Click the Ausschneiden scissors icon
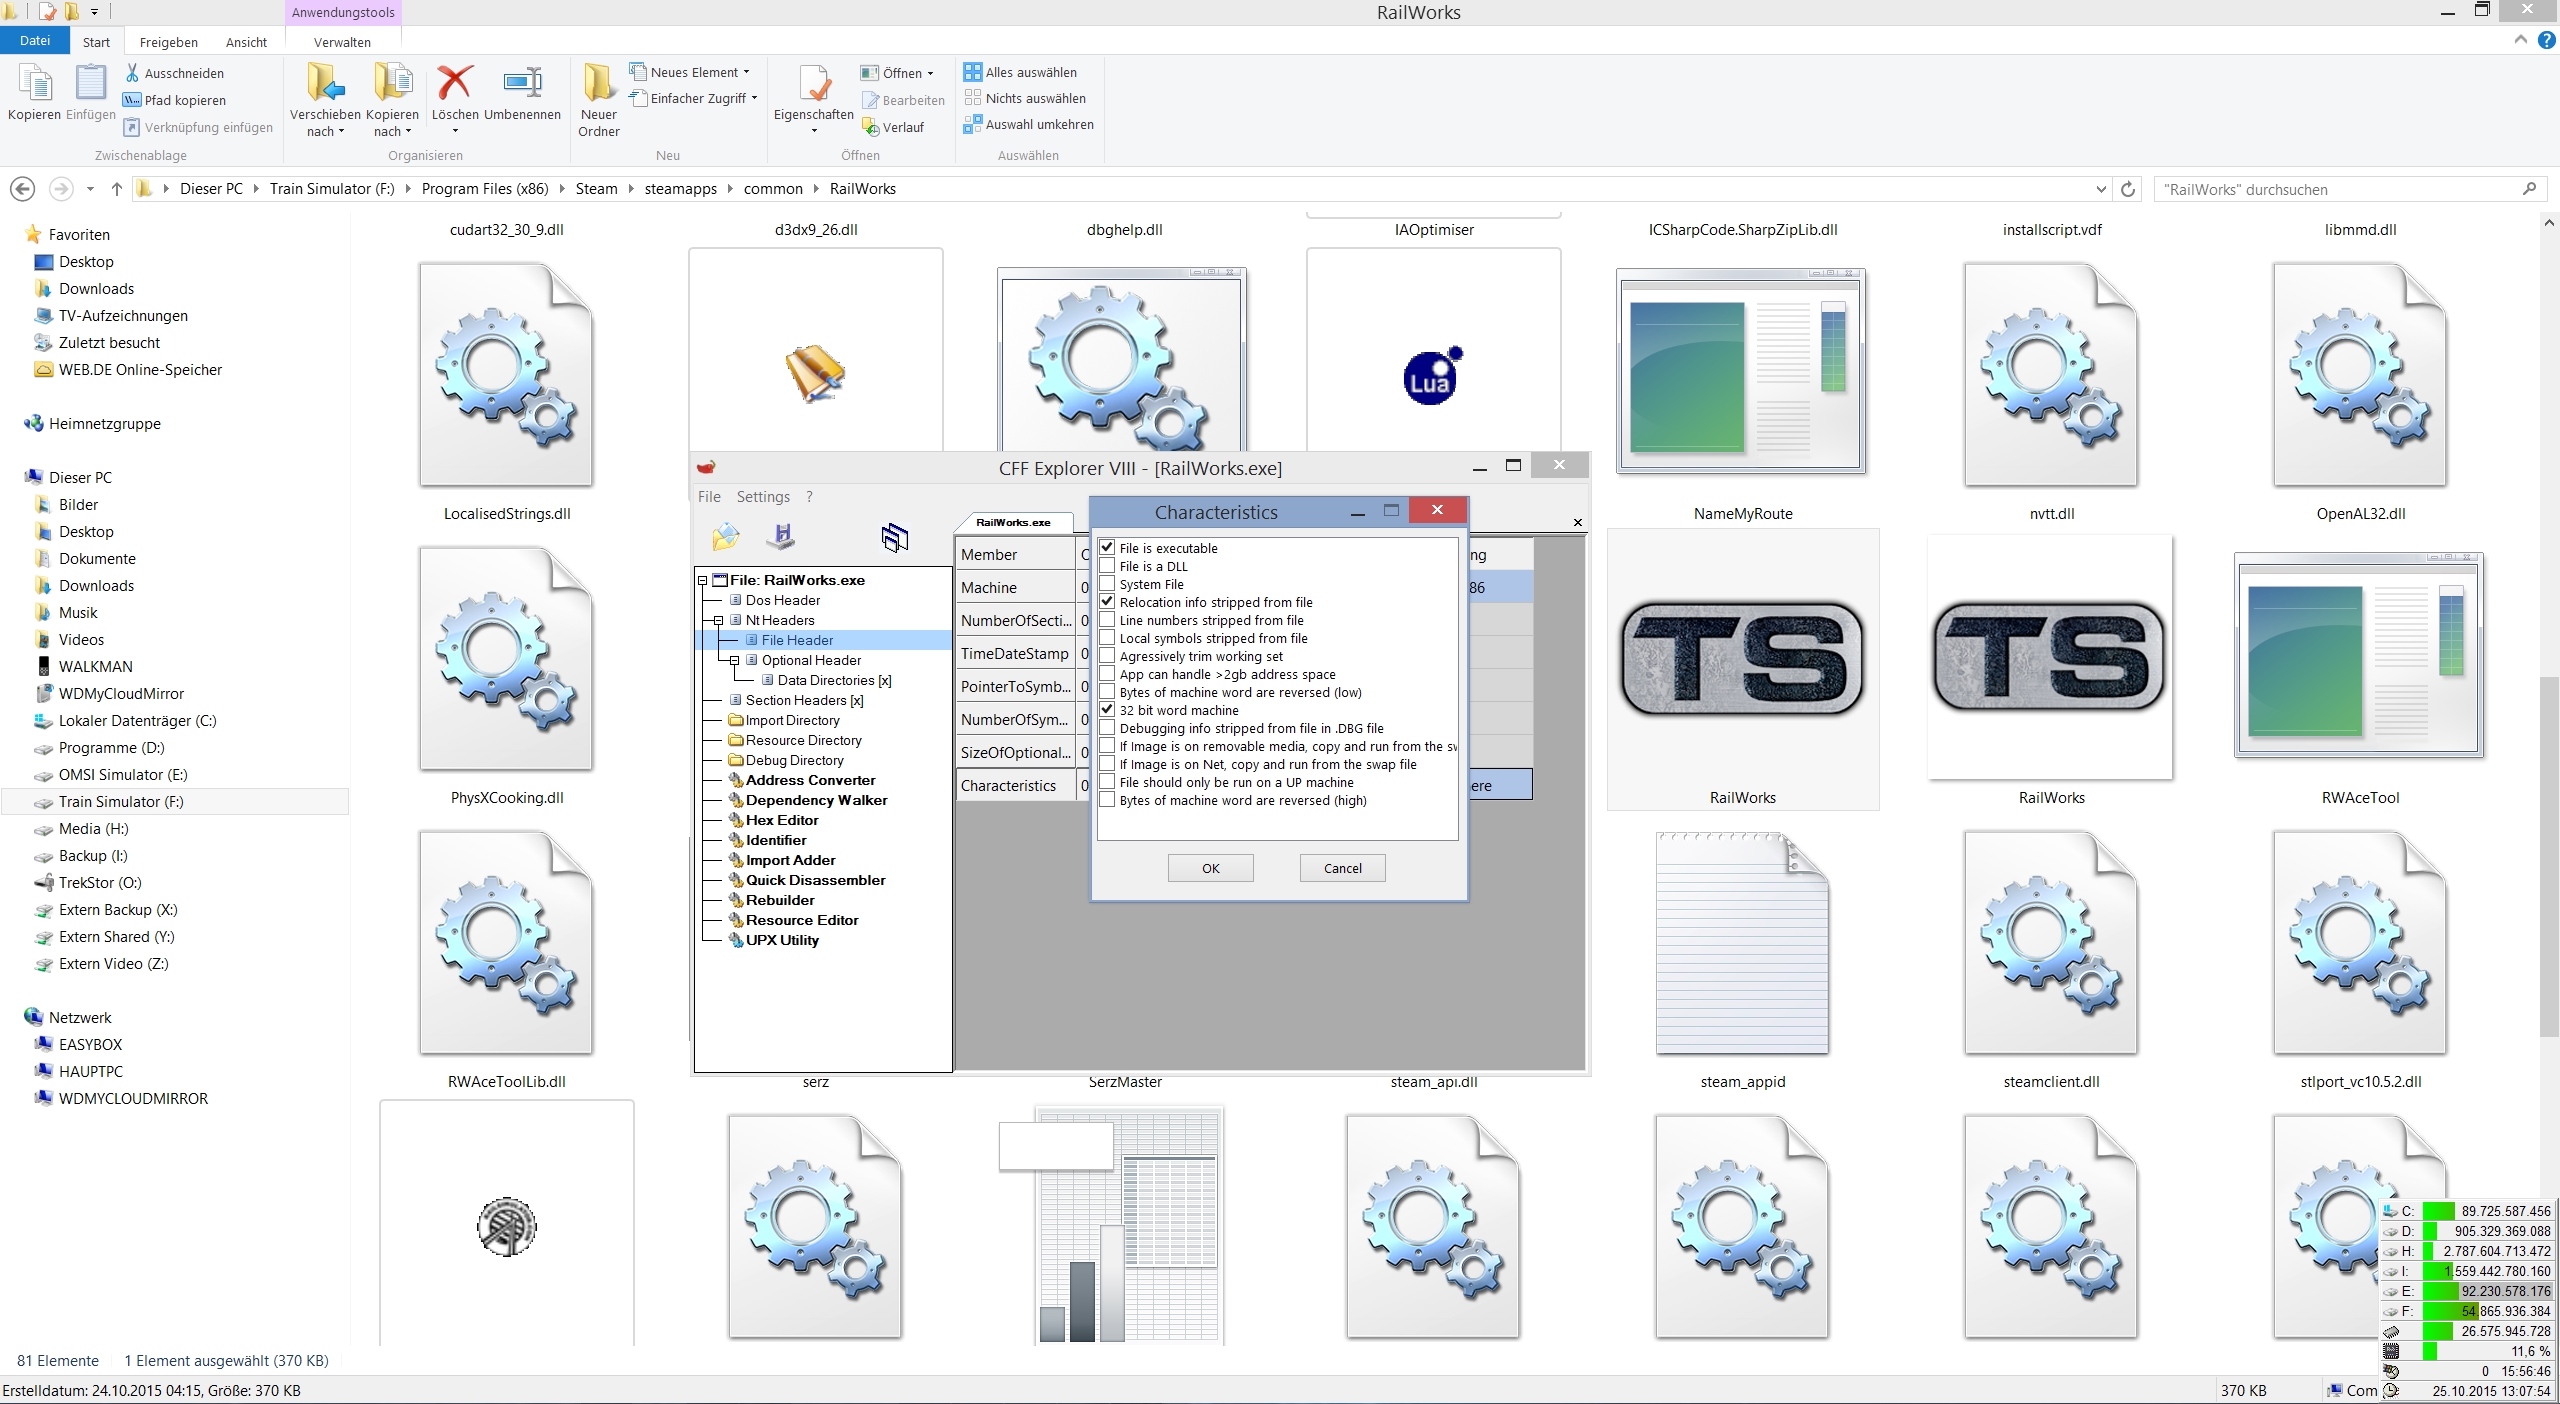The width and height of the screenshot is (2560, 1404). click(x=132, y=73)
